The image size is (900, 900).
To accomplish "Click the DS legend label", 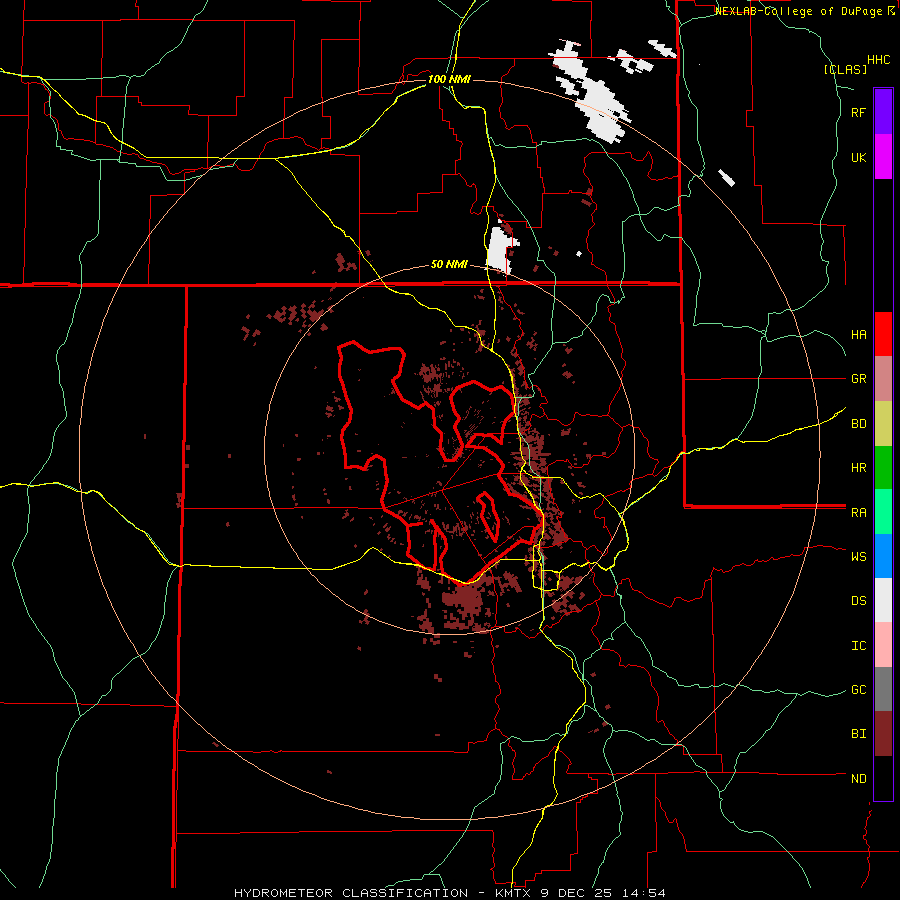I will pyautogui.click(x=858, y=601).
